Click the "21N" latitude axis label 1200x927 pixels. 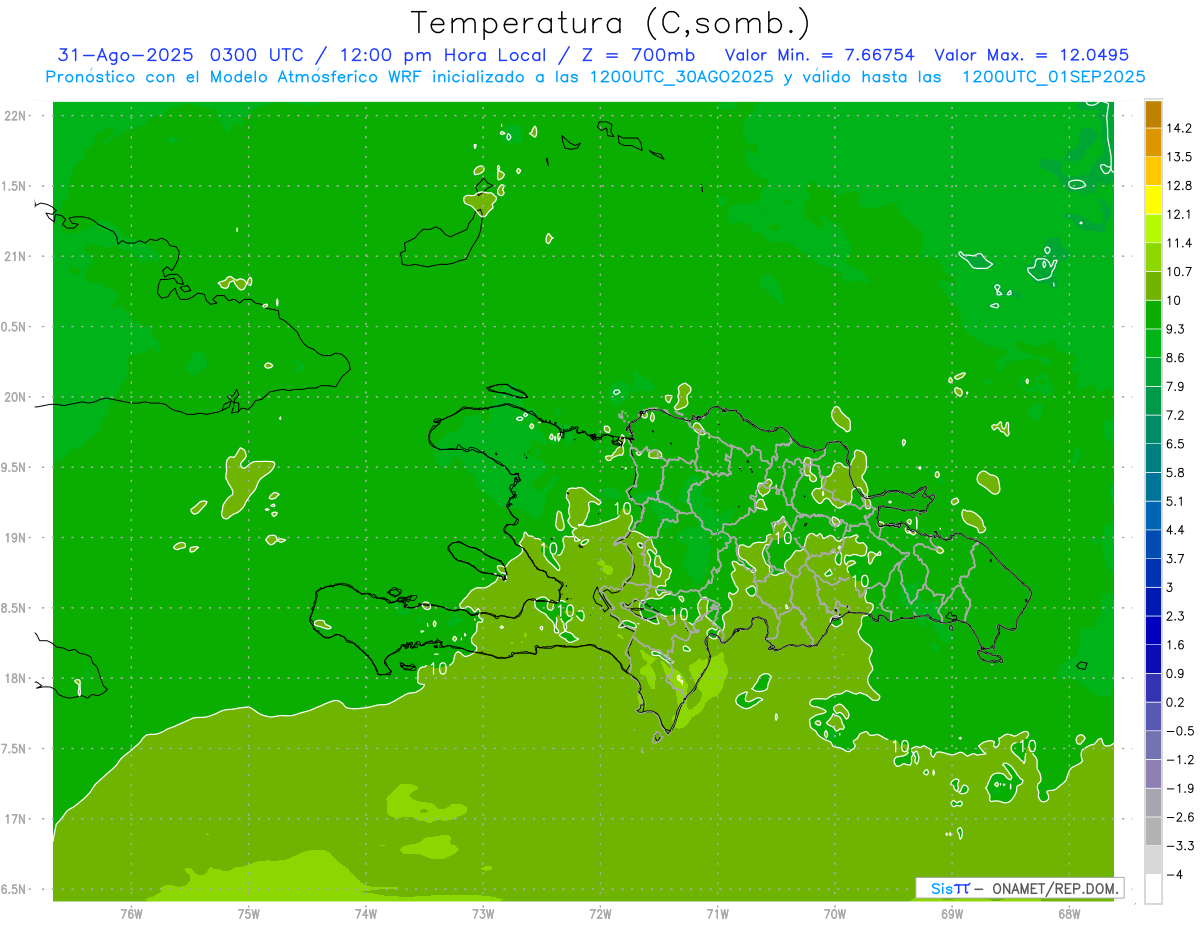[x=16, y=257]
